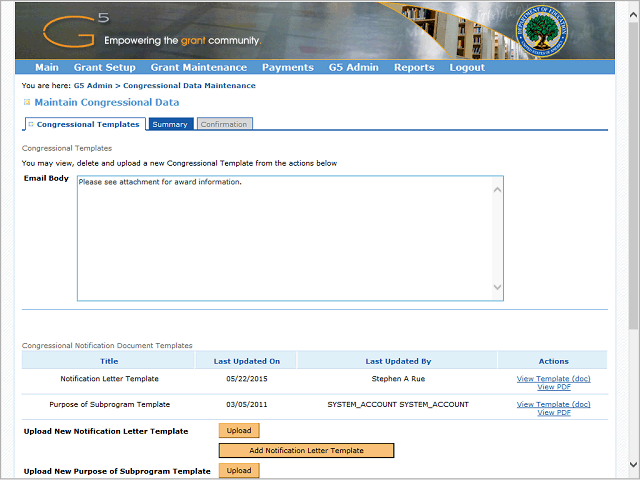Viewport: 640px width, 480px height.
Task: Select the Purpose of Subprogram Template title cell
Action: [x=109, y=404]
